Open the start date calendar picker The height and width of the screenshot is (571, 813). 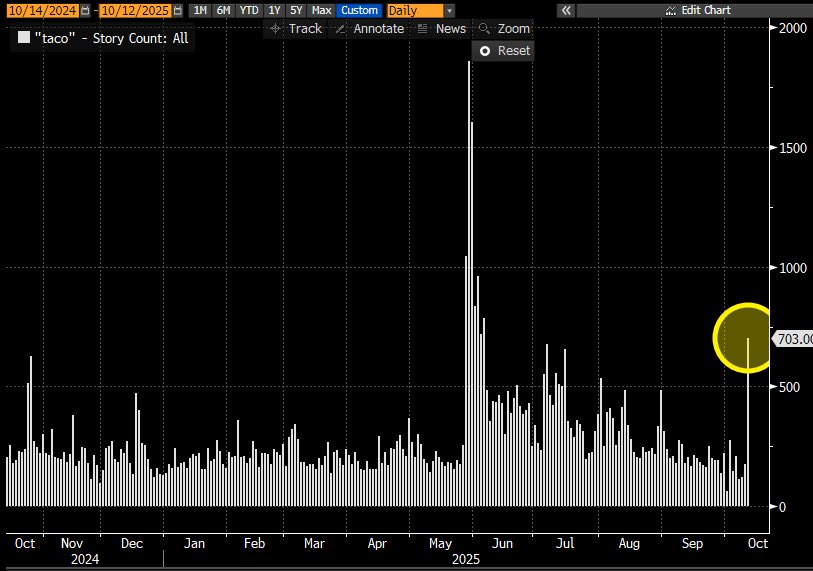84,10
